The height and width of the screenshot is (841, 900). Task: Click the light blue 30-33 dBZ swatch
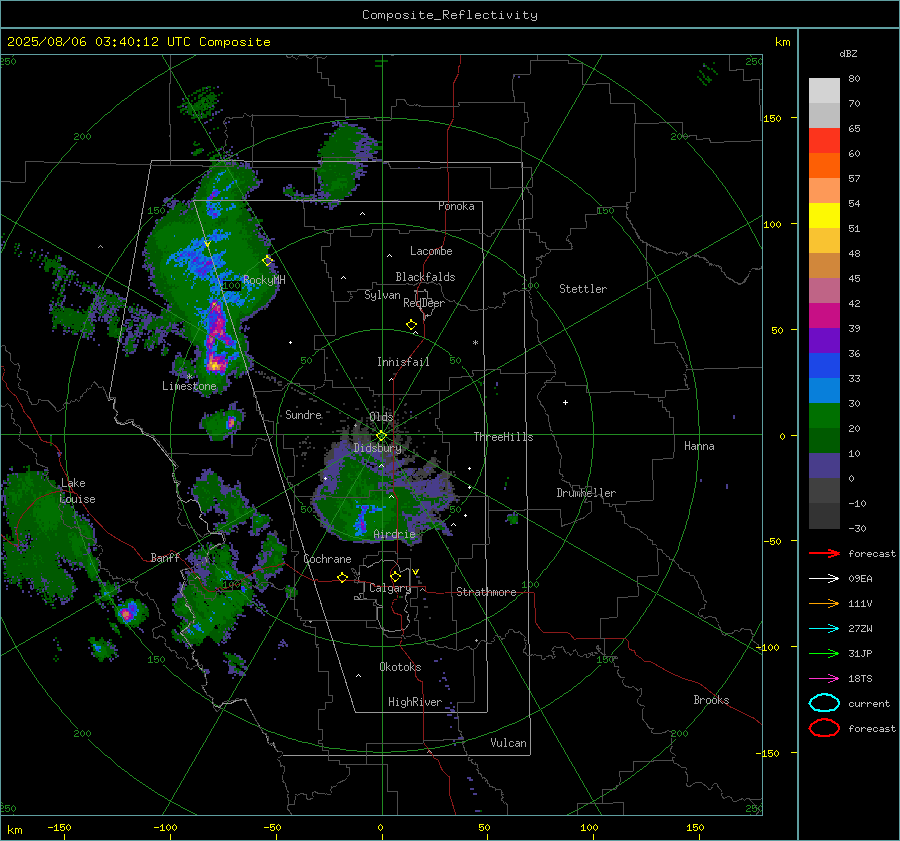(824, 390)
